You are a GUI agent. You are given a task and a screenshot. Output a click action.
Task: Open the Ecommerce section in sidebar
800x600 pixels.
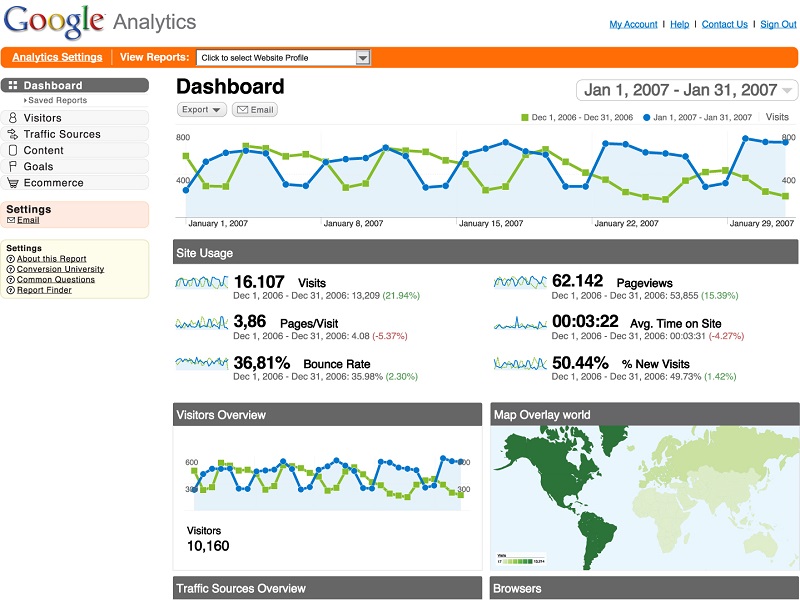click(75, 183)
